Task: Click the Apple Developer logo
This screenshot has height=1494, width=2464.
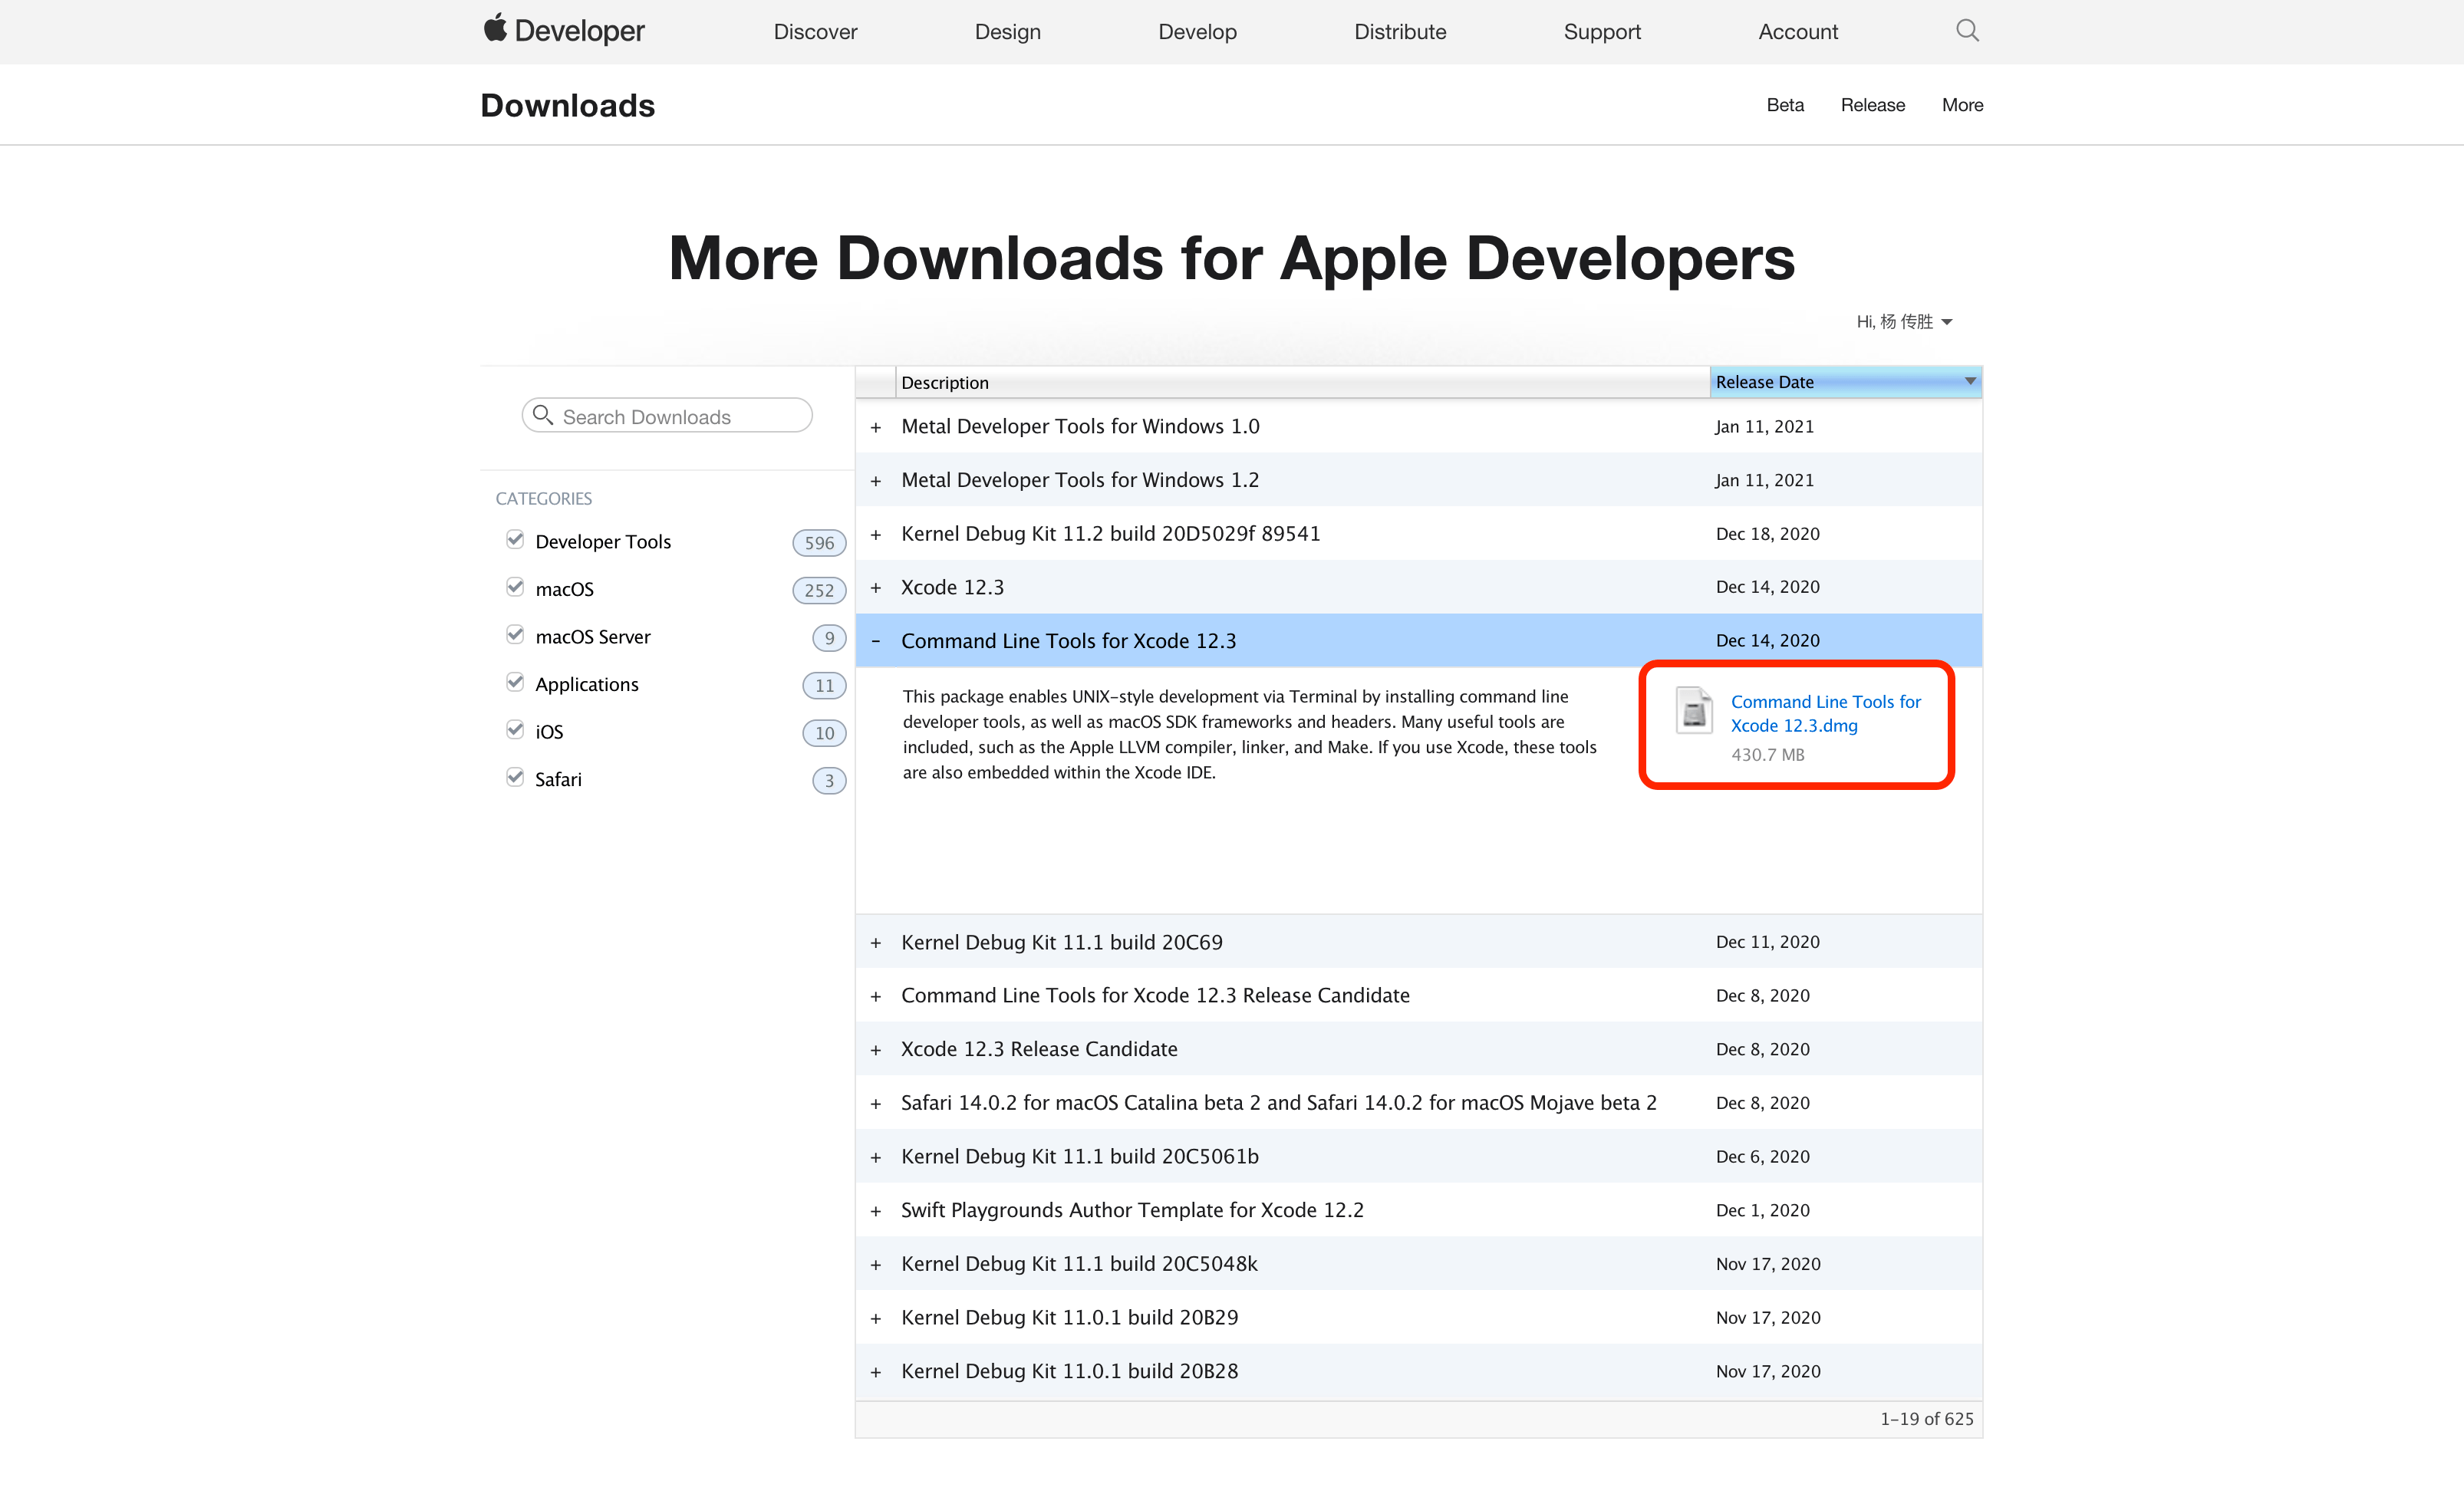Action: pos(564,31)
